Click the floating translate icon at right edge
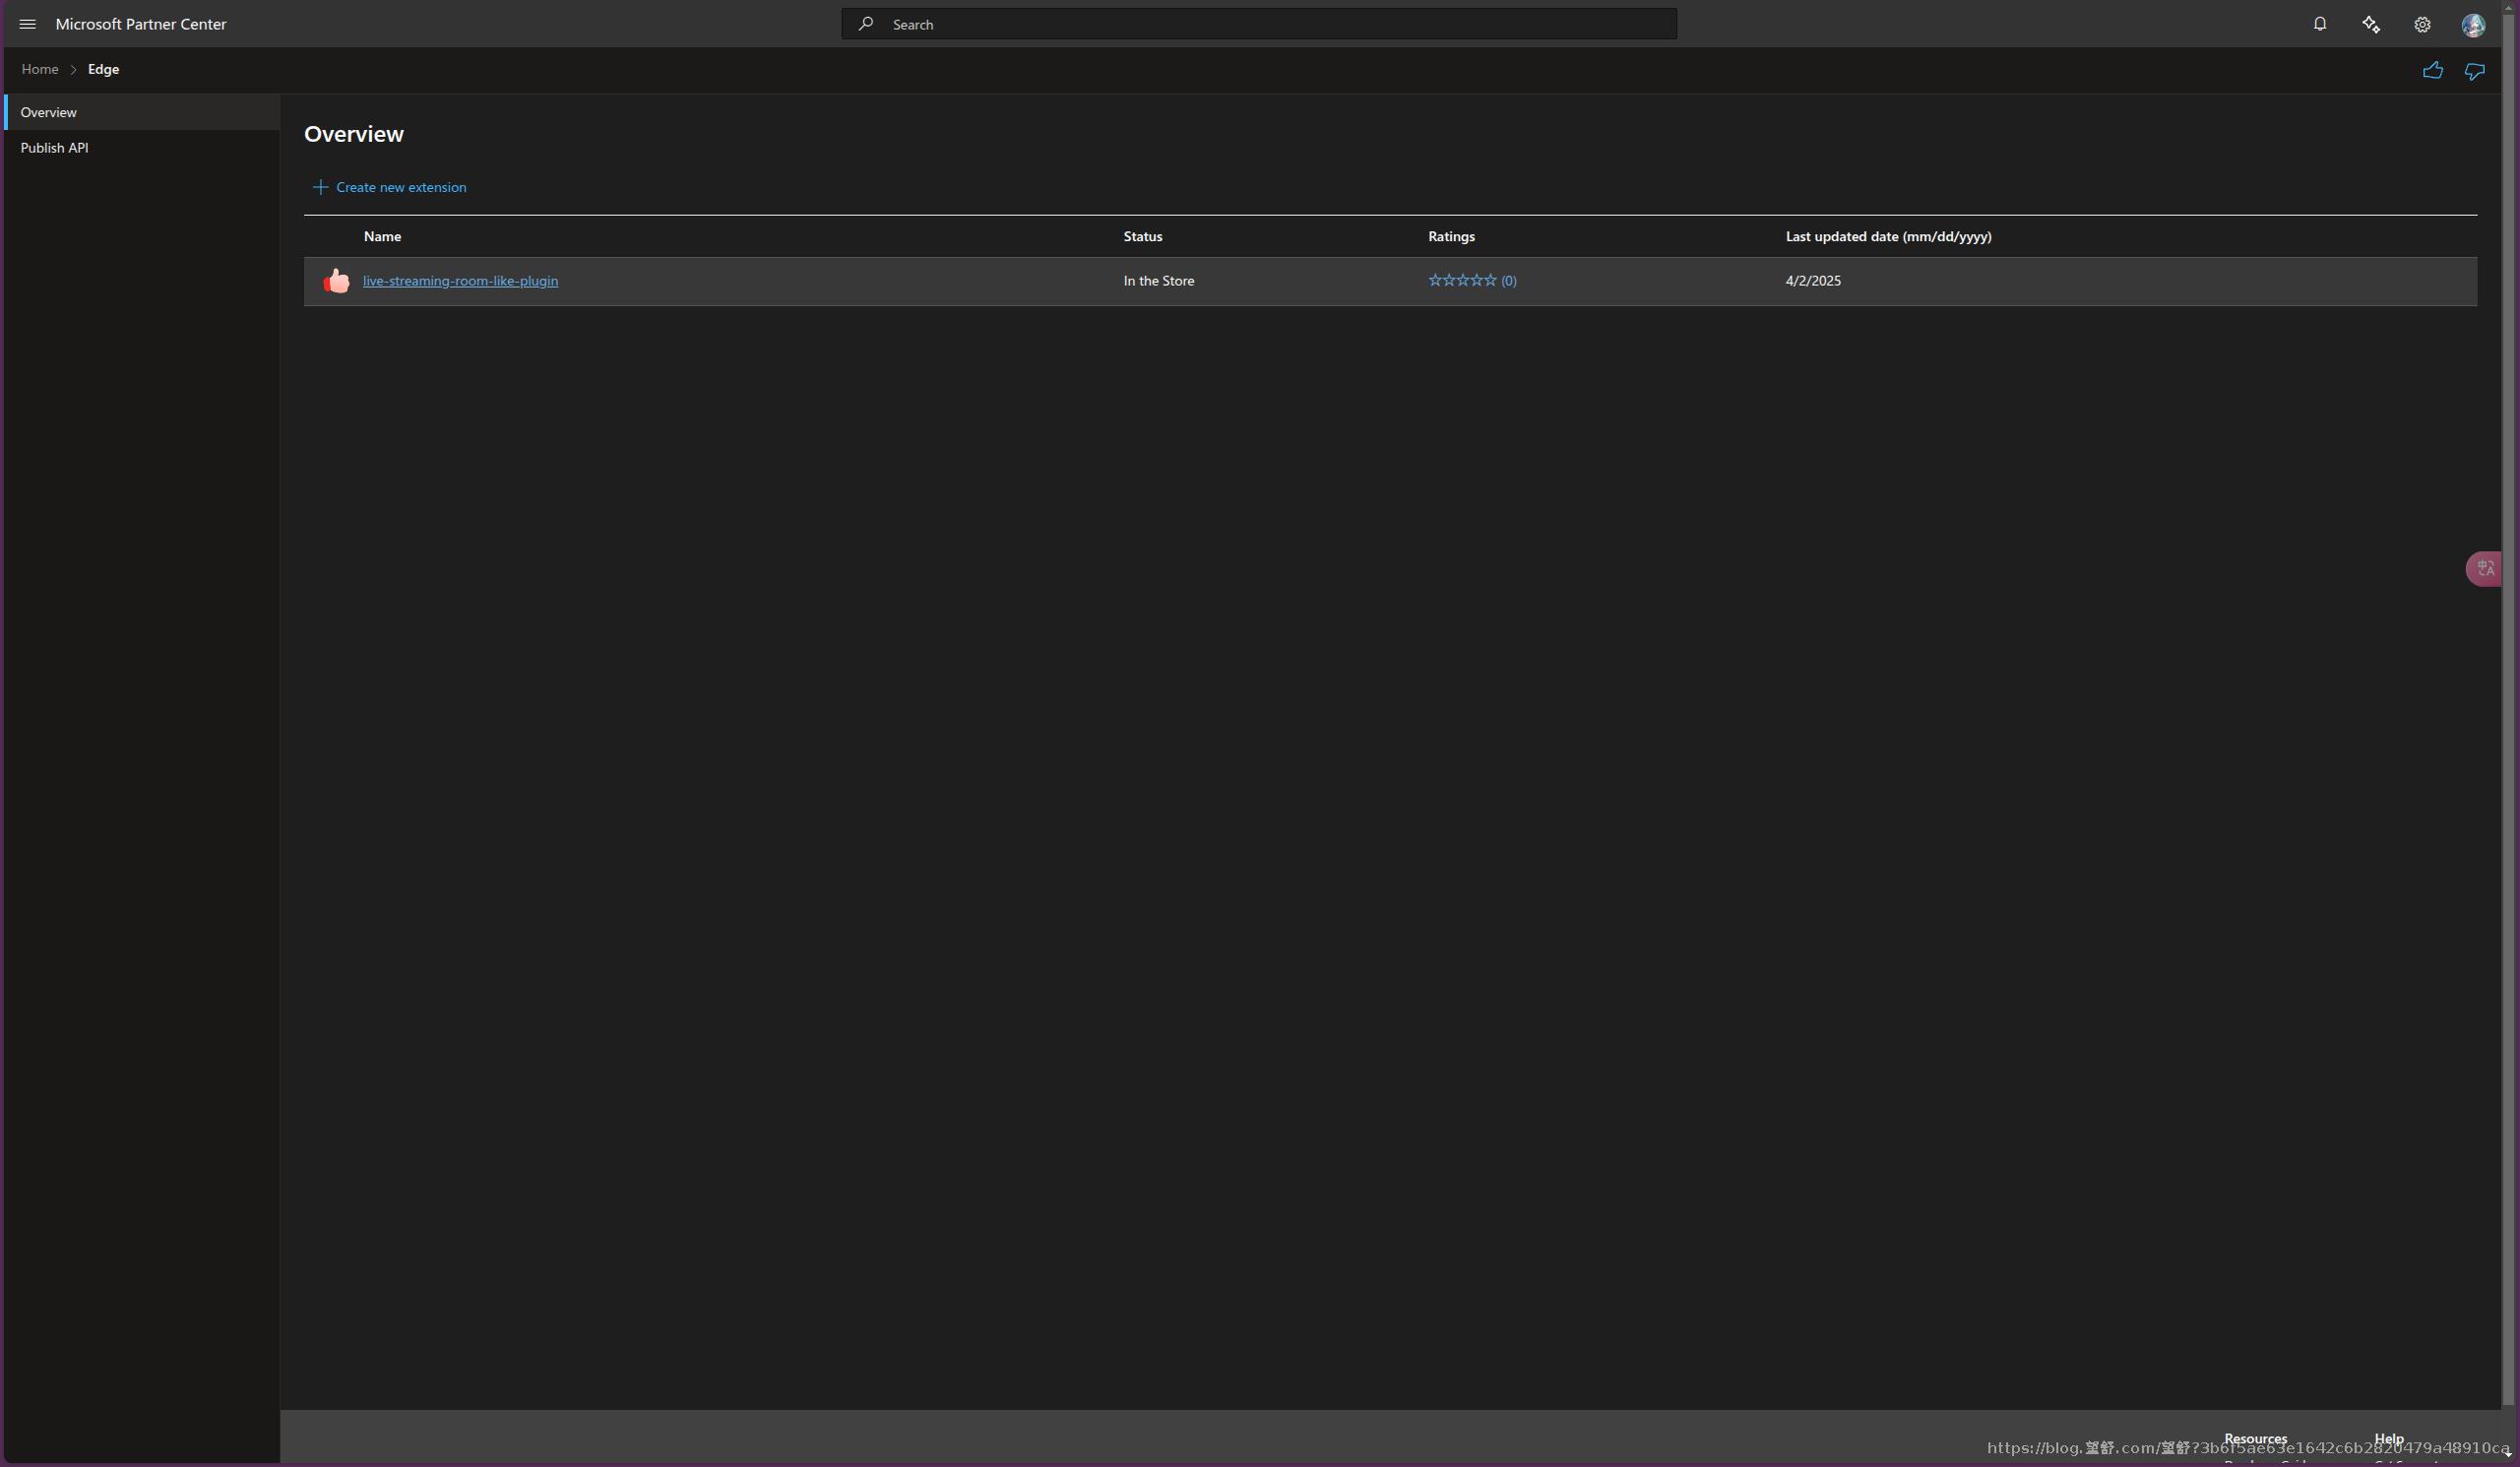Image resolution: width=2520 pixels, height=1467 pixels. pyautogui.click(x=2485, y=568)
